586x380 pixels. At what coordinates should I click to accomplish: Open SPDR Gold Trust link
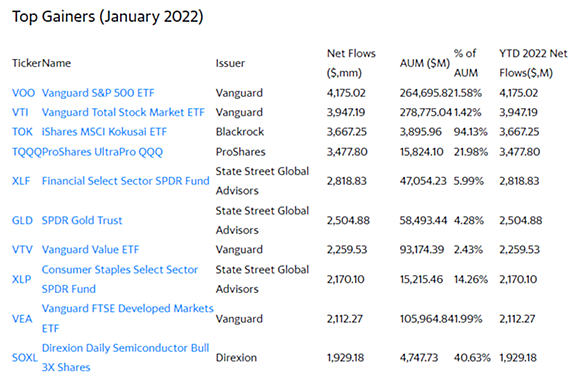tap(82, 220)
